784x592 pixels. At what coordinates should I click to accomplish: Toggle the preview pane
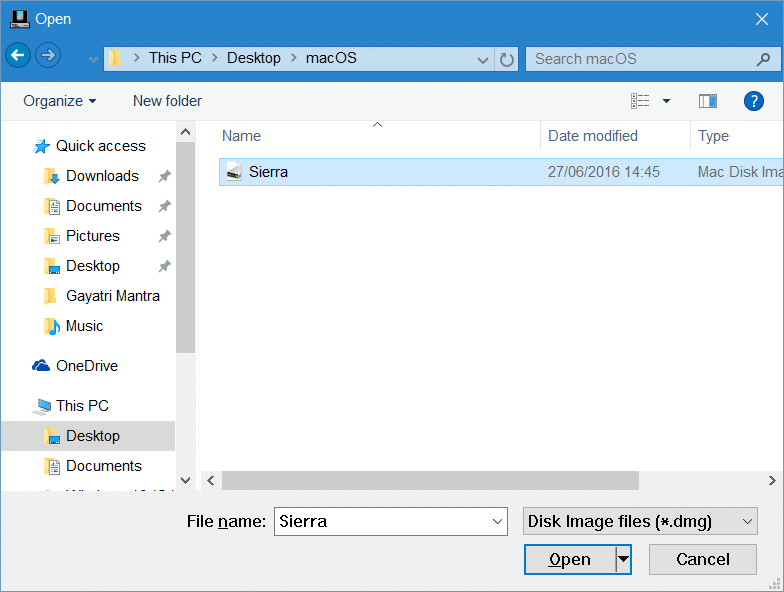pyautogui.click(x=708, y=101)
